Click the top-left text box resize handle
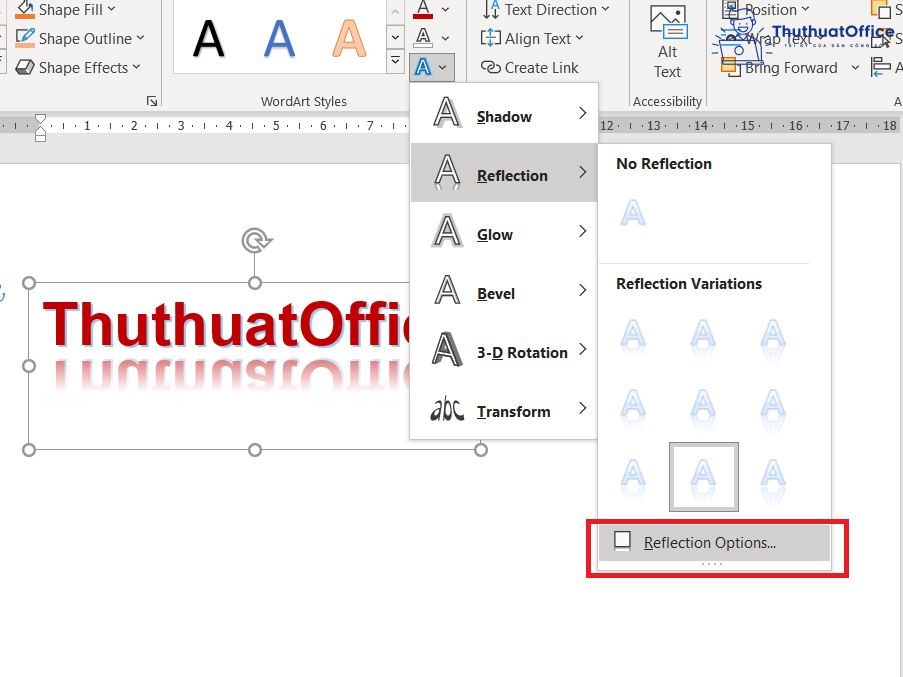Screen dimensions: 903x677 coord(29,283)
